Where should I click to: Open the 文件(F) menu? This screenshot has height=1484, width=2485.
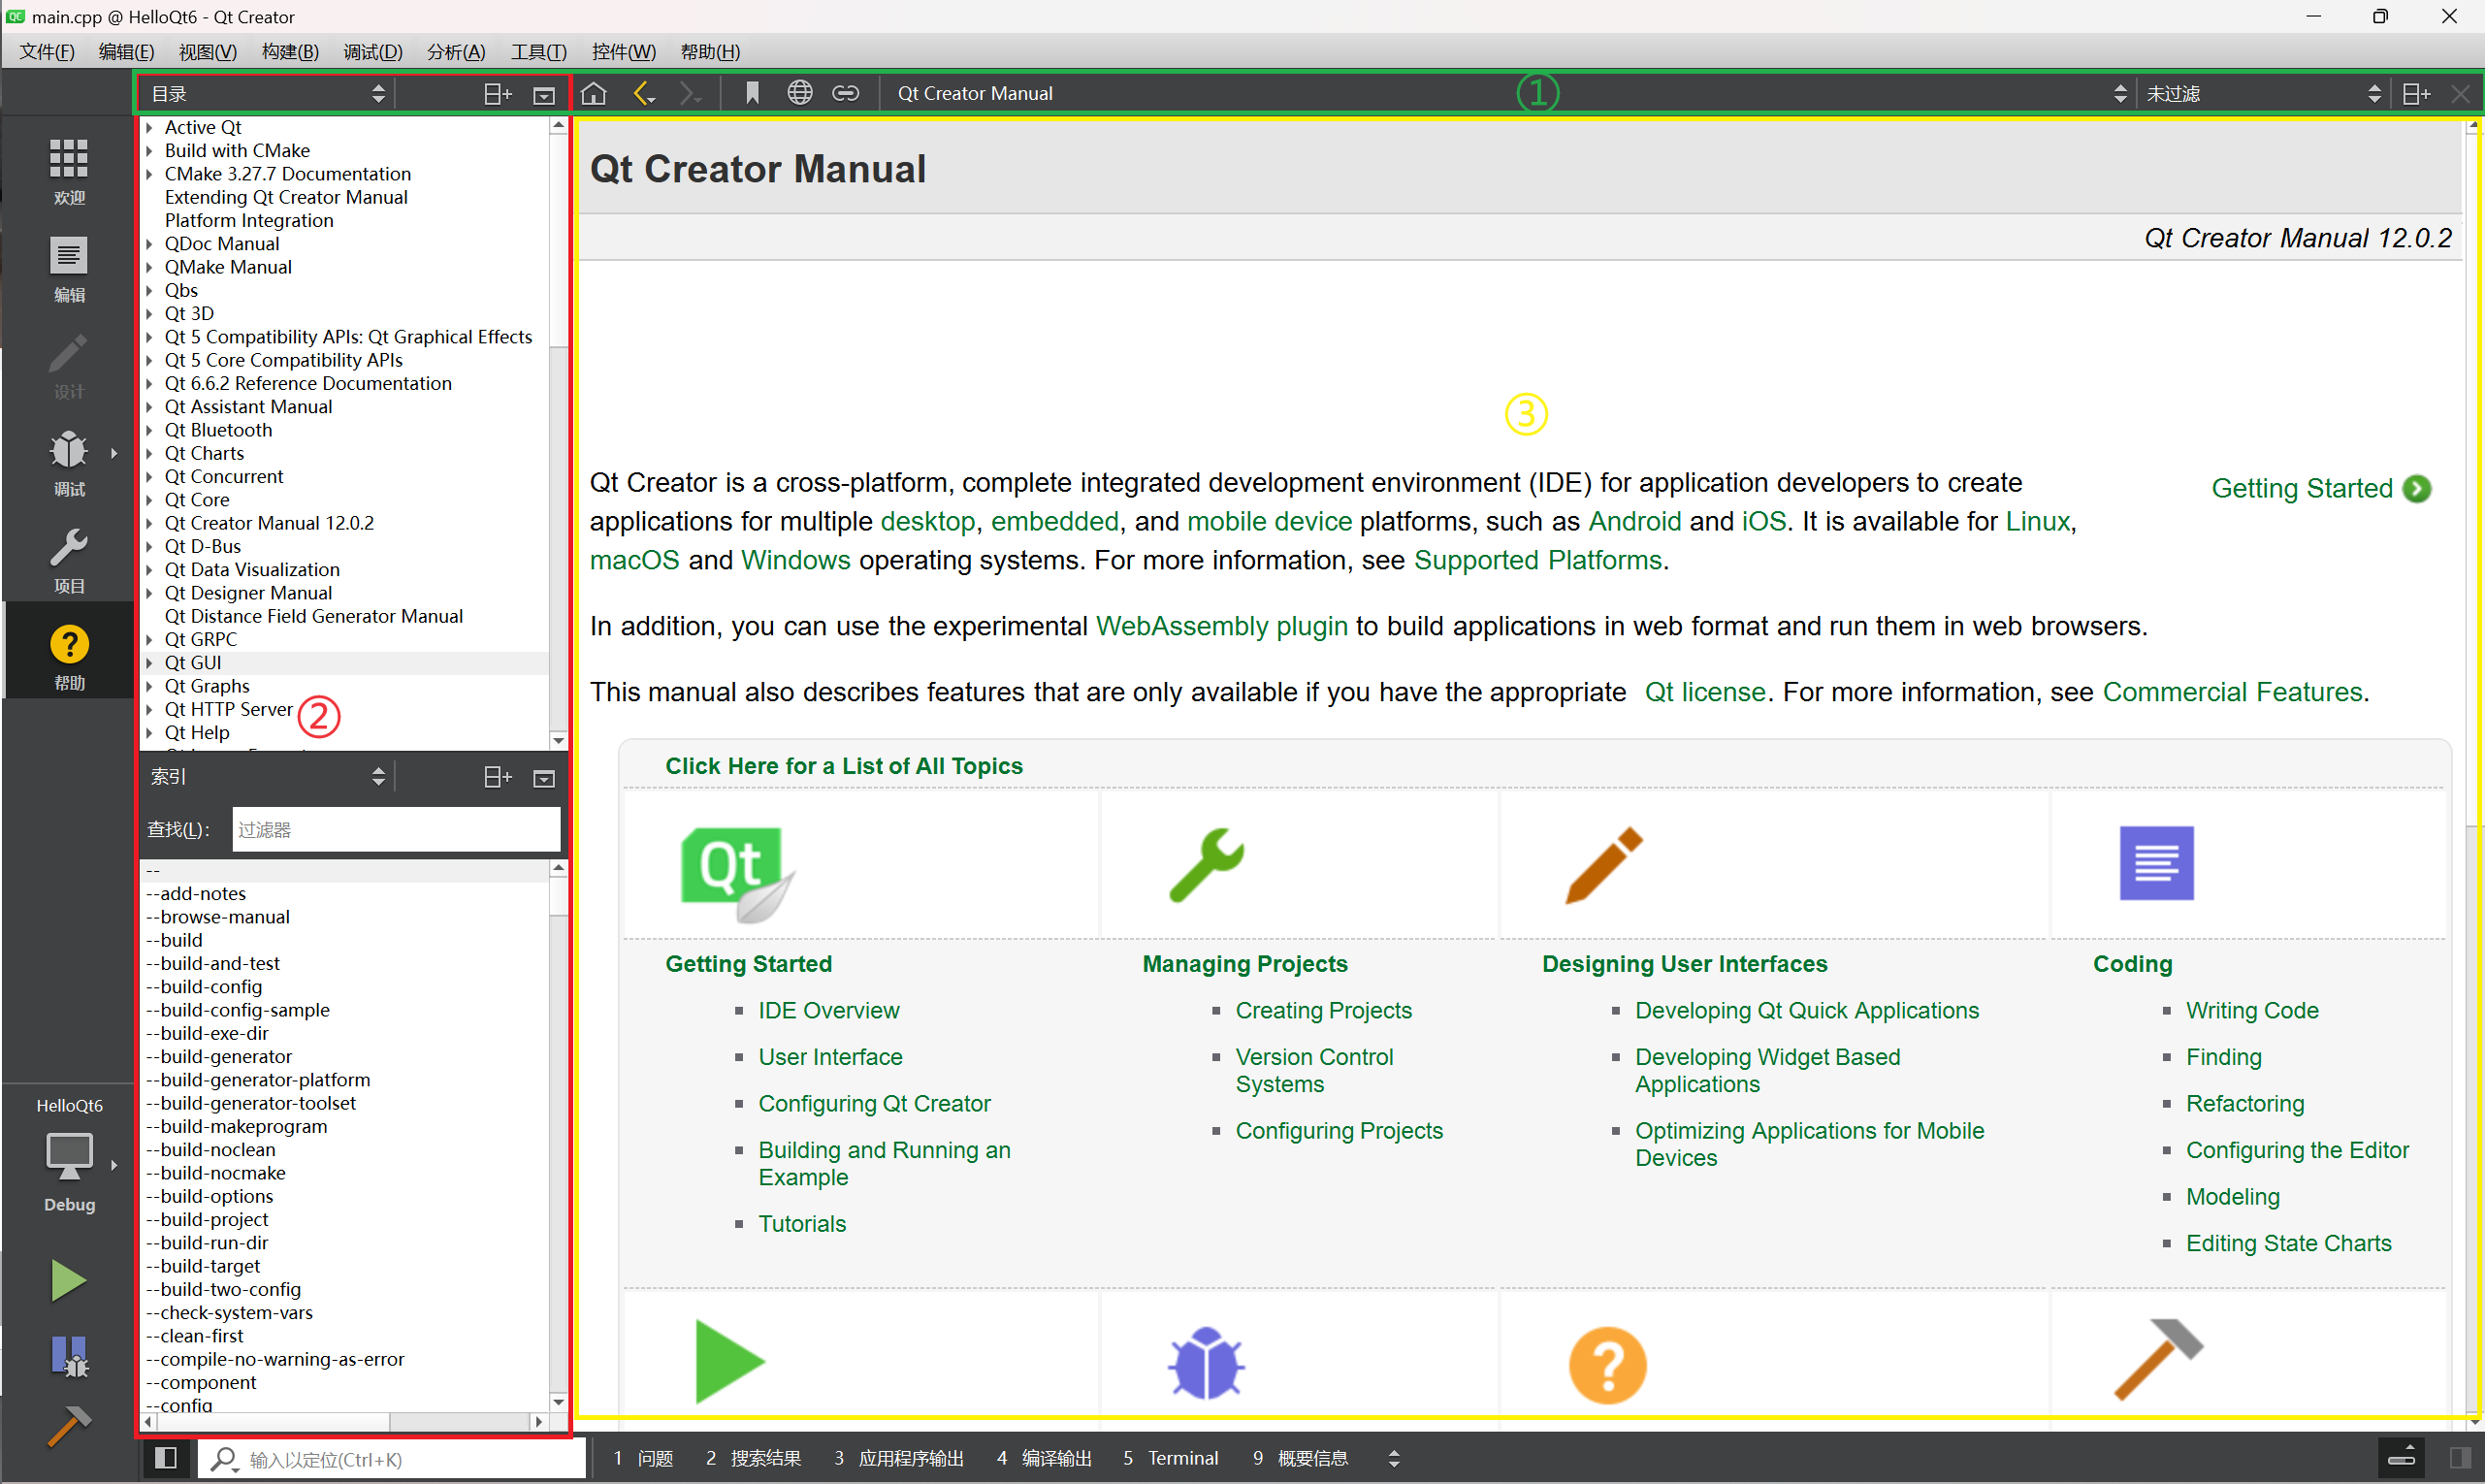coord(47,51)
